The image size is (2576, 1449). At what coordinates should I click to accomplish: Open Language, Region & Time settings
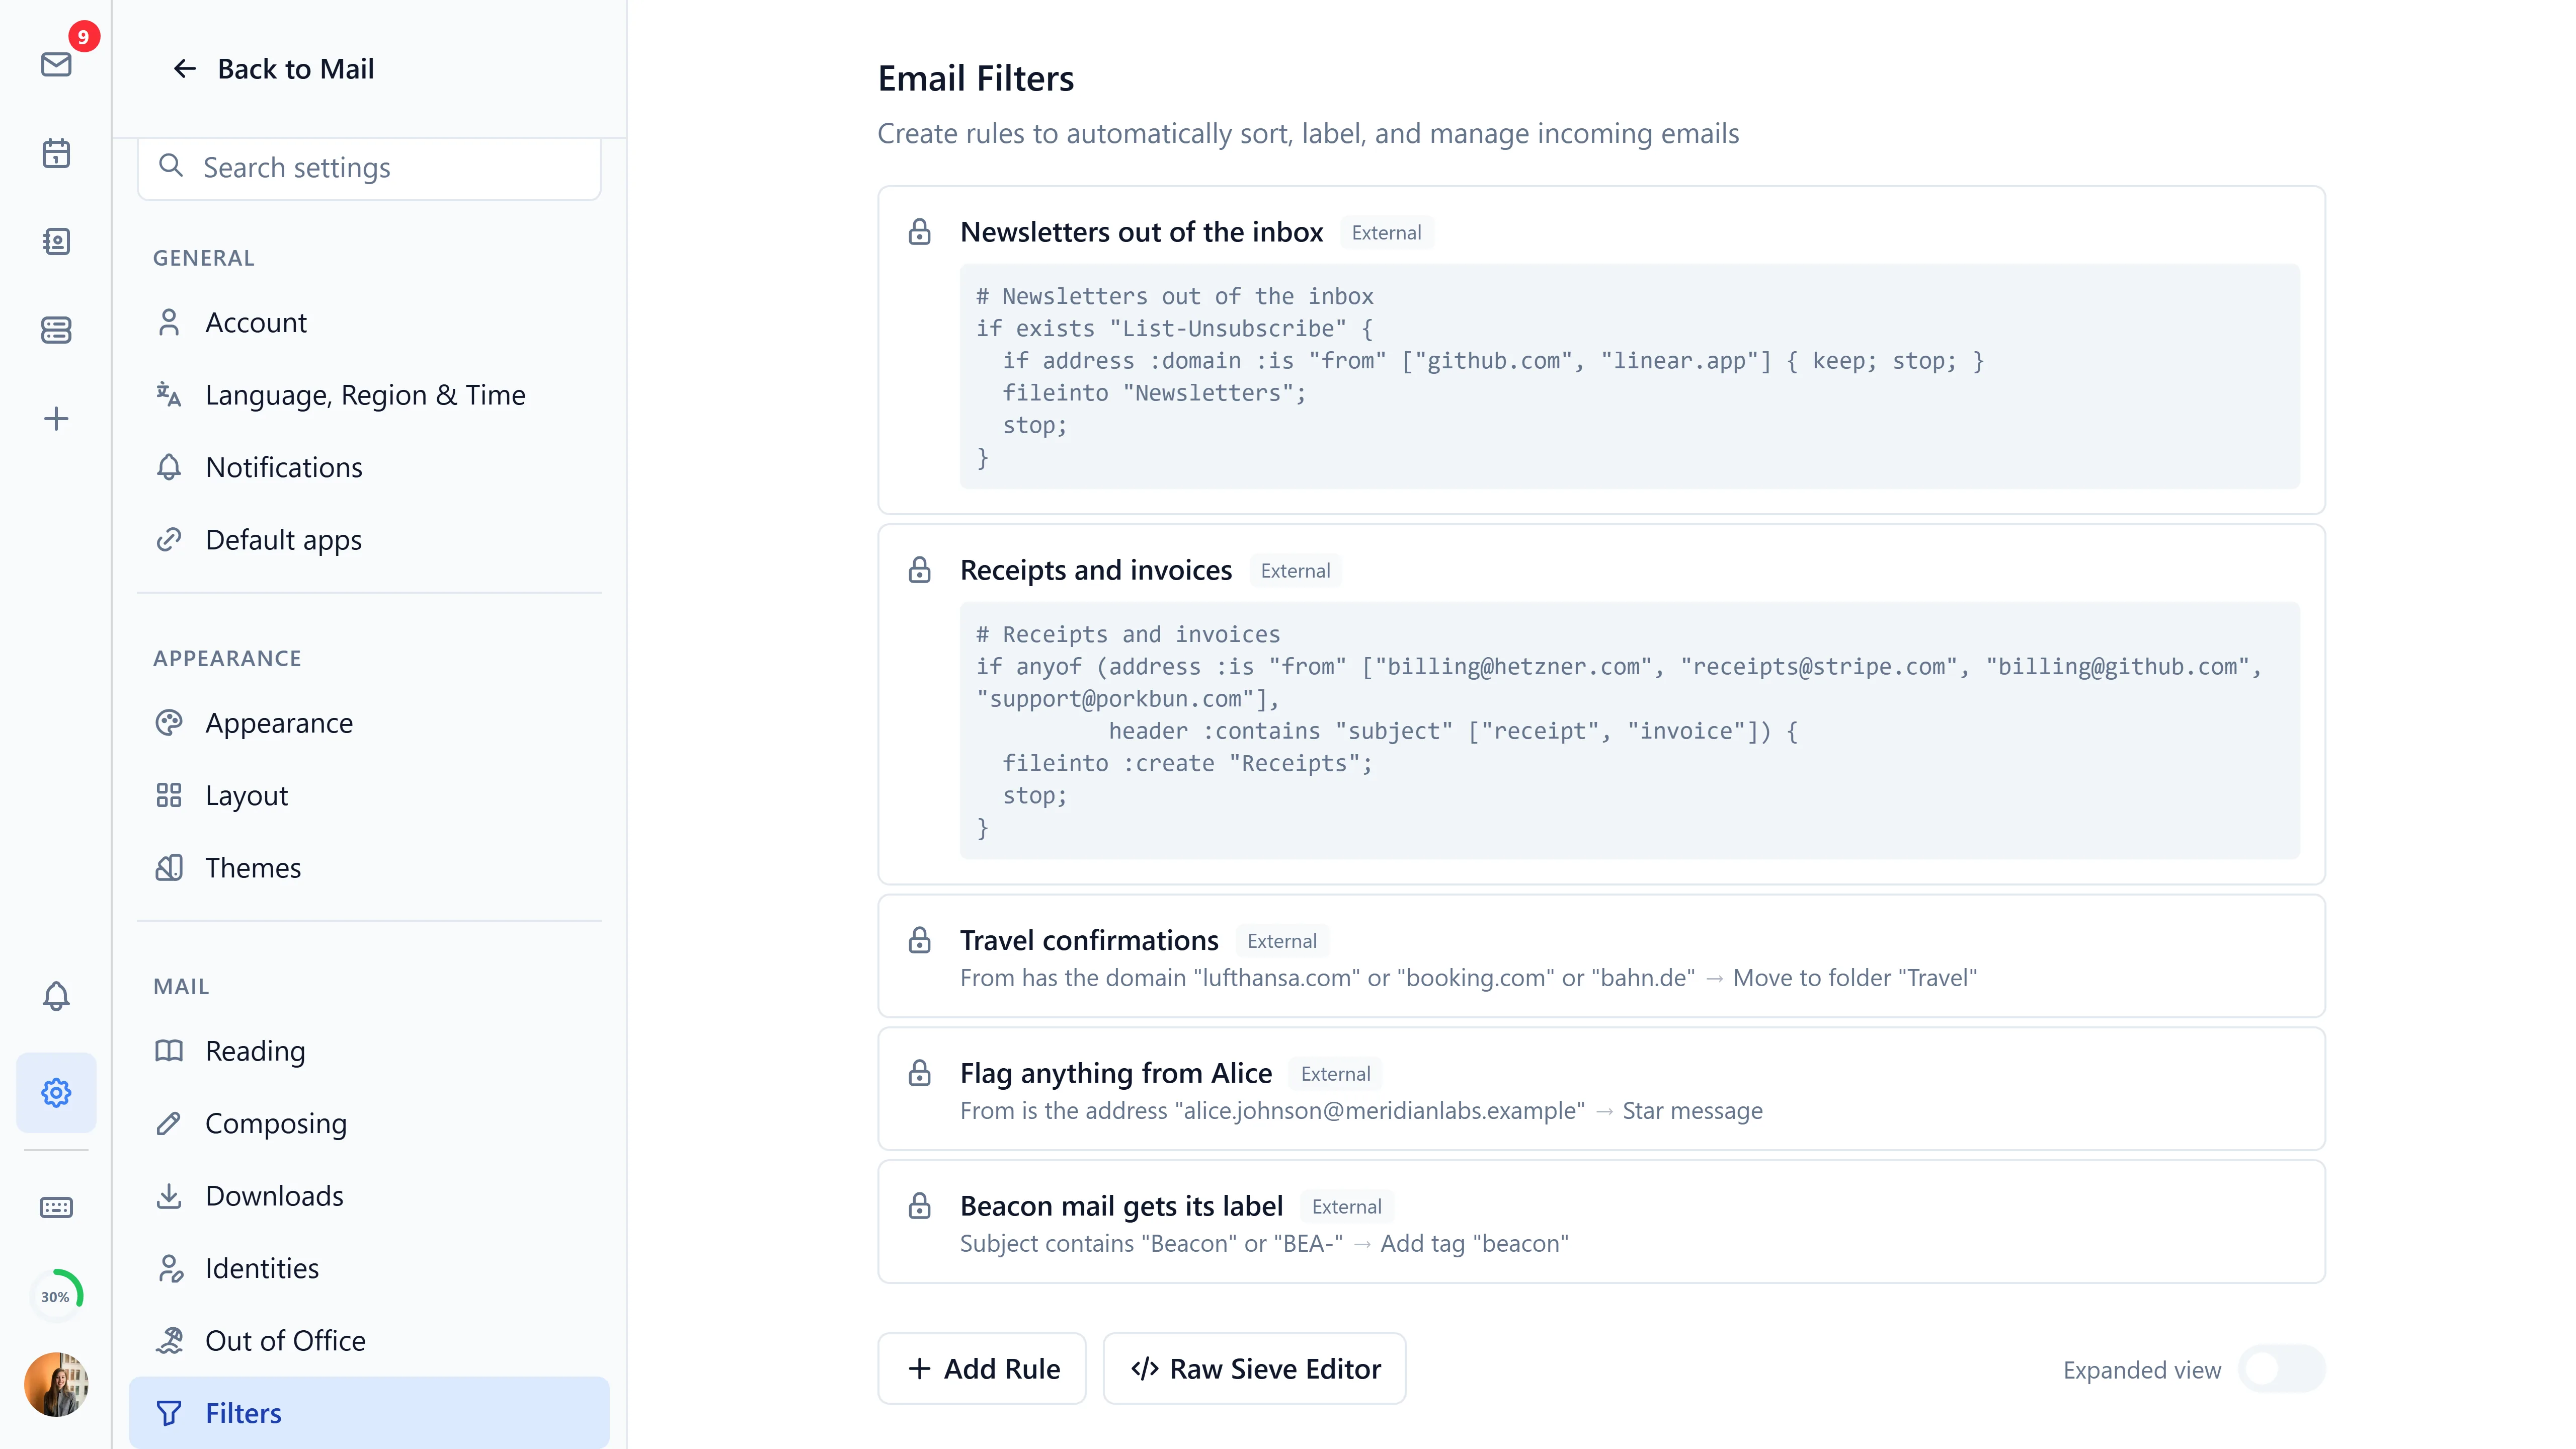[x=369, y=395]
